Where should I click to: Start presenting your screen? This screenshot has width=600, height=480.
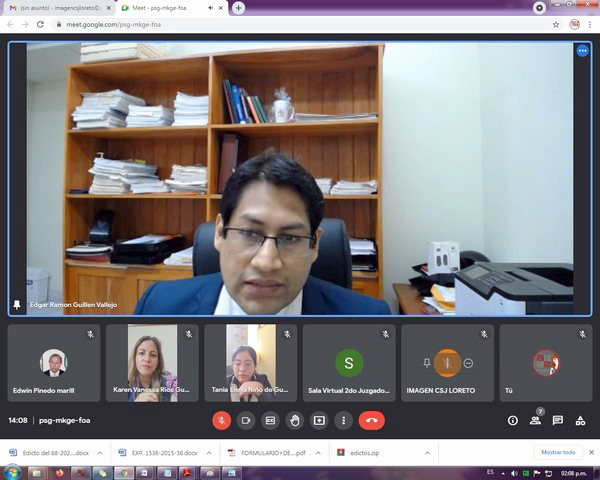tap(319, 420)
